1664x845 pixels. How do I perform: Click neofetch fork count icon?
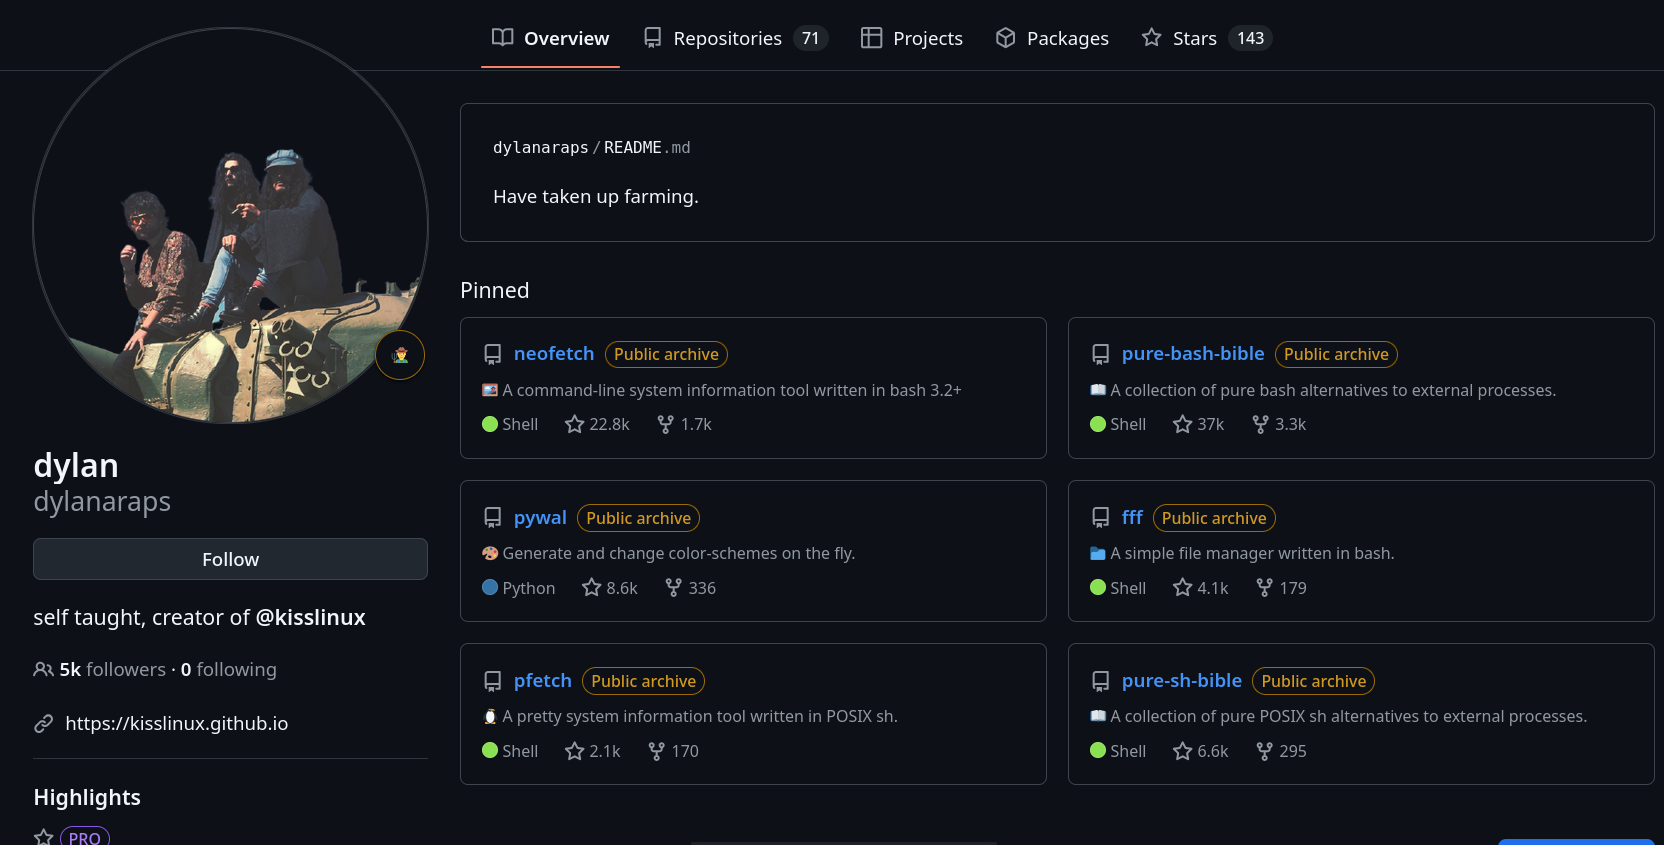click(665, 424)
